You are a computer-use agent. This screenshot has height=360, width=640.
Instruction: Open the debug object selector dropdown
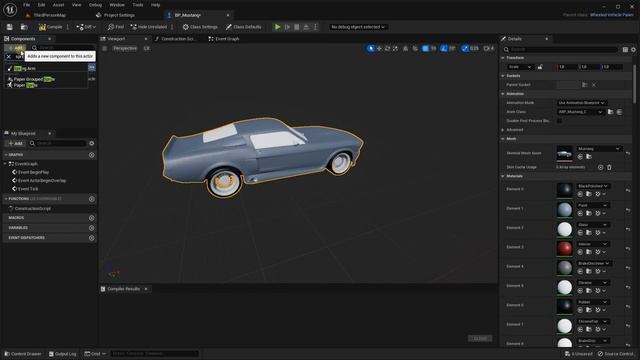click(358, 27)
